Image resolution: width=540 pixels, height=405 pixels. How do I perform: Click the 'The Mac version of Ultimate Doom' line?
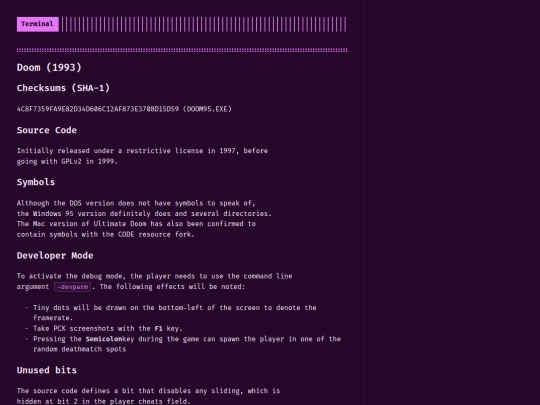click(136, 224)
